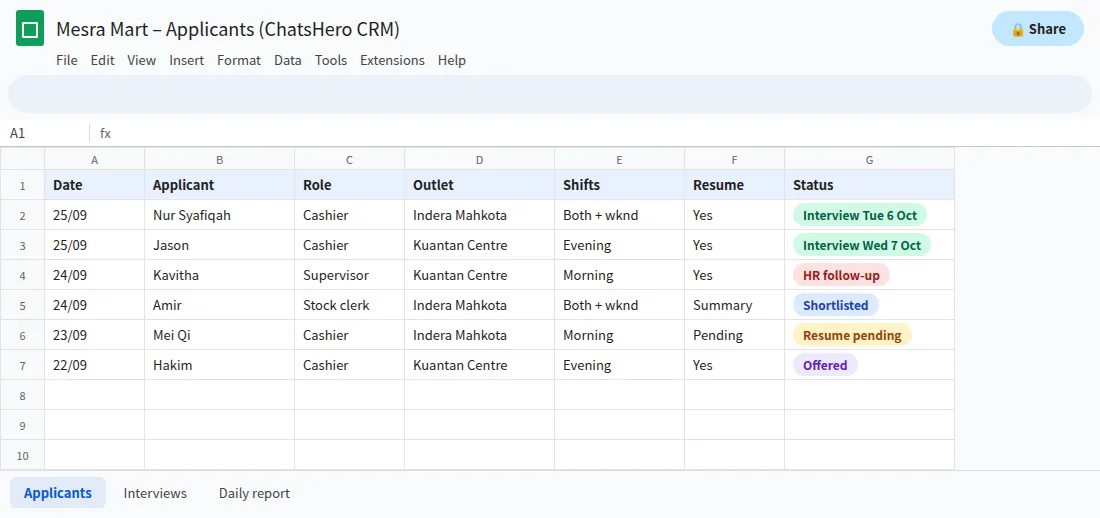1100x518 pixels.
Task: Select Hakim's Evening shift cell
Action: (x=619, y=365)
